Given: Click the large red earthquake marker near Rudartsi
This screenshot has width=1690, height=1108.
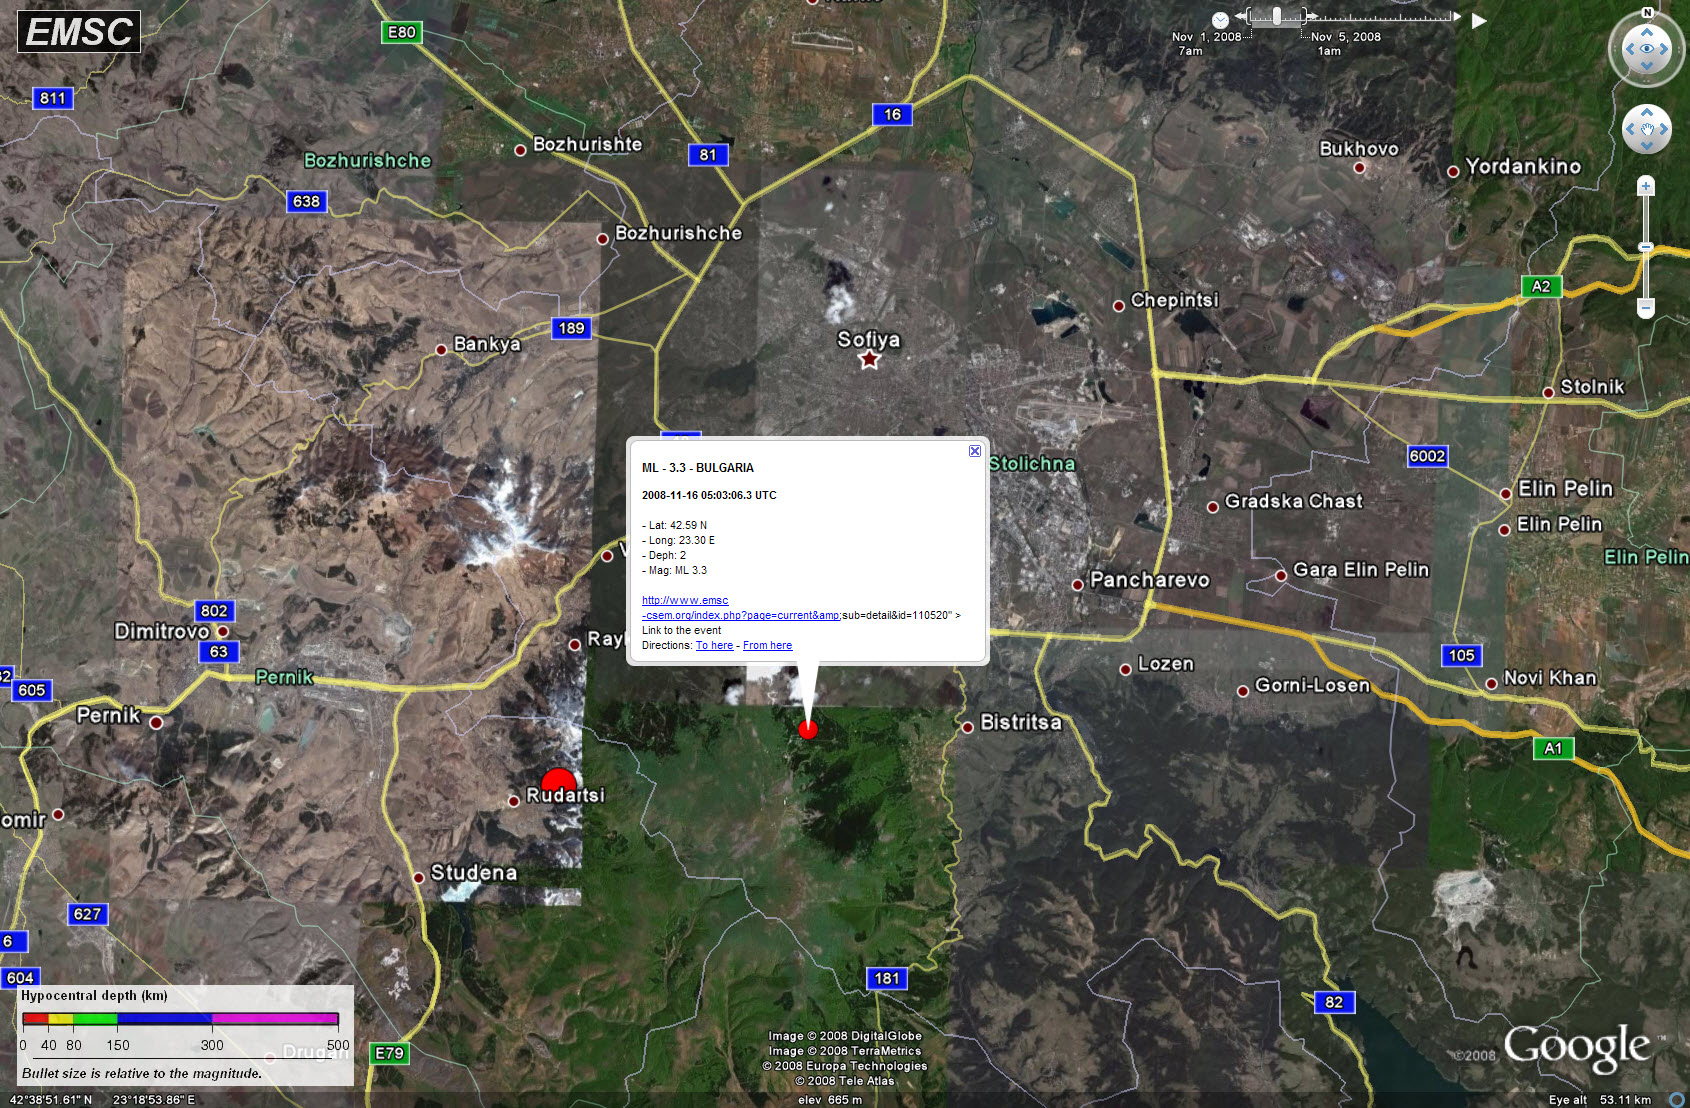Looking at the screenshot, I should click(x=558, y=783).
